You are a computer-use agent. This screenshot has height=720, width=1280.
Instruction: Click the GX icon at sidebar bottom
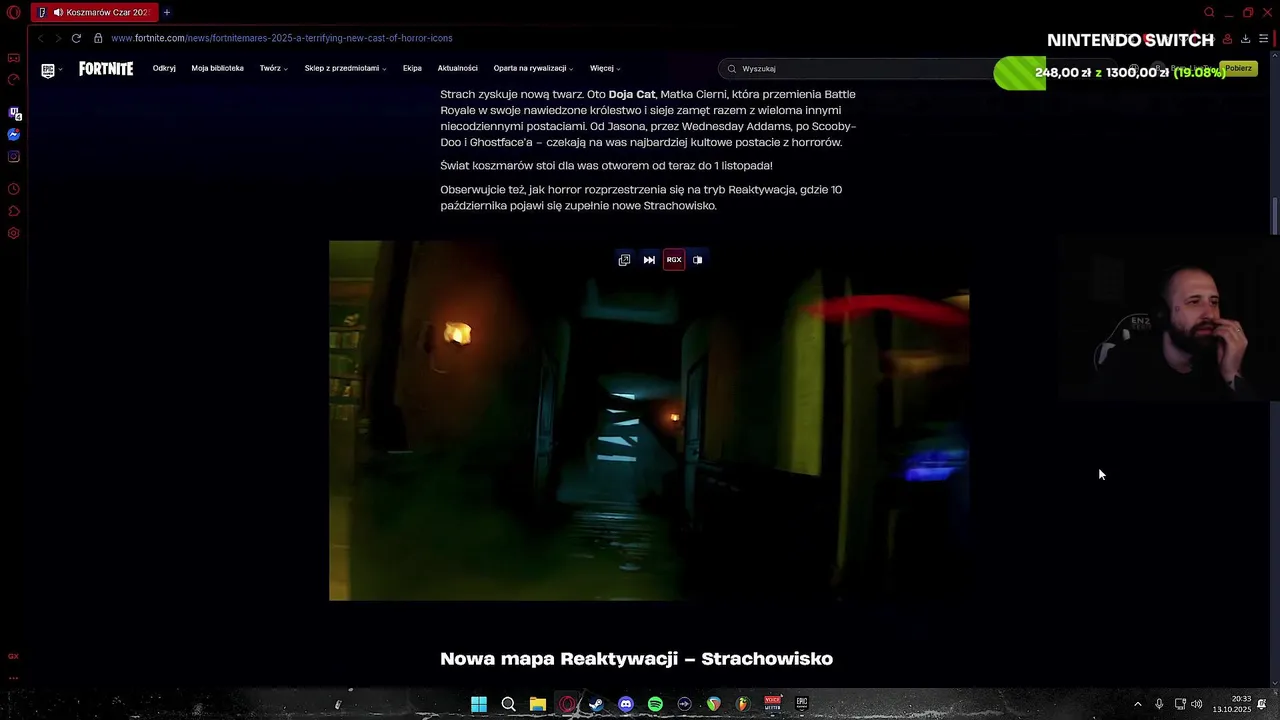14,656
